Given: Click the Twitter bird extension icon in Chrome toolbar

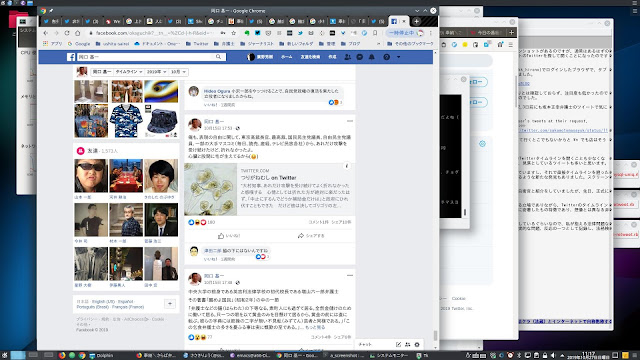Looking at the screenshot, I should [x=300, y=33].
